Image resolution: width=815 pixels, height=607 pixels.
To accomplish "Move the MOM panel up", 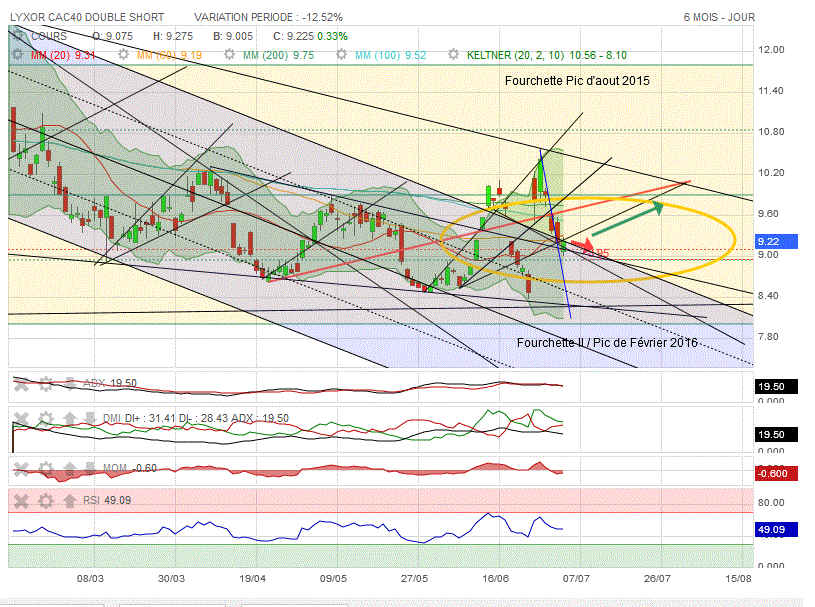I will (70, 469).
